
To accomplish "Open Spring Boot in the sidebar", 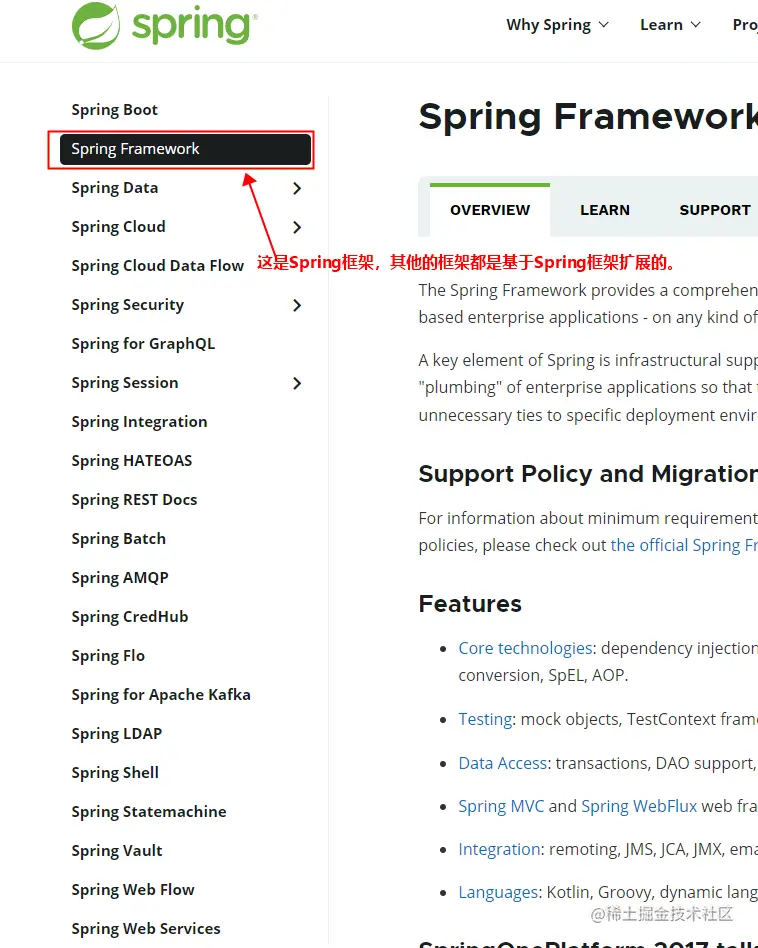I will click(114, 110).
